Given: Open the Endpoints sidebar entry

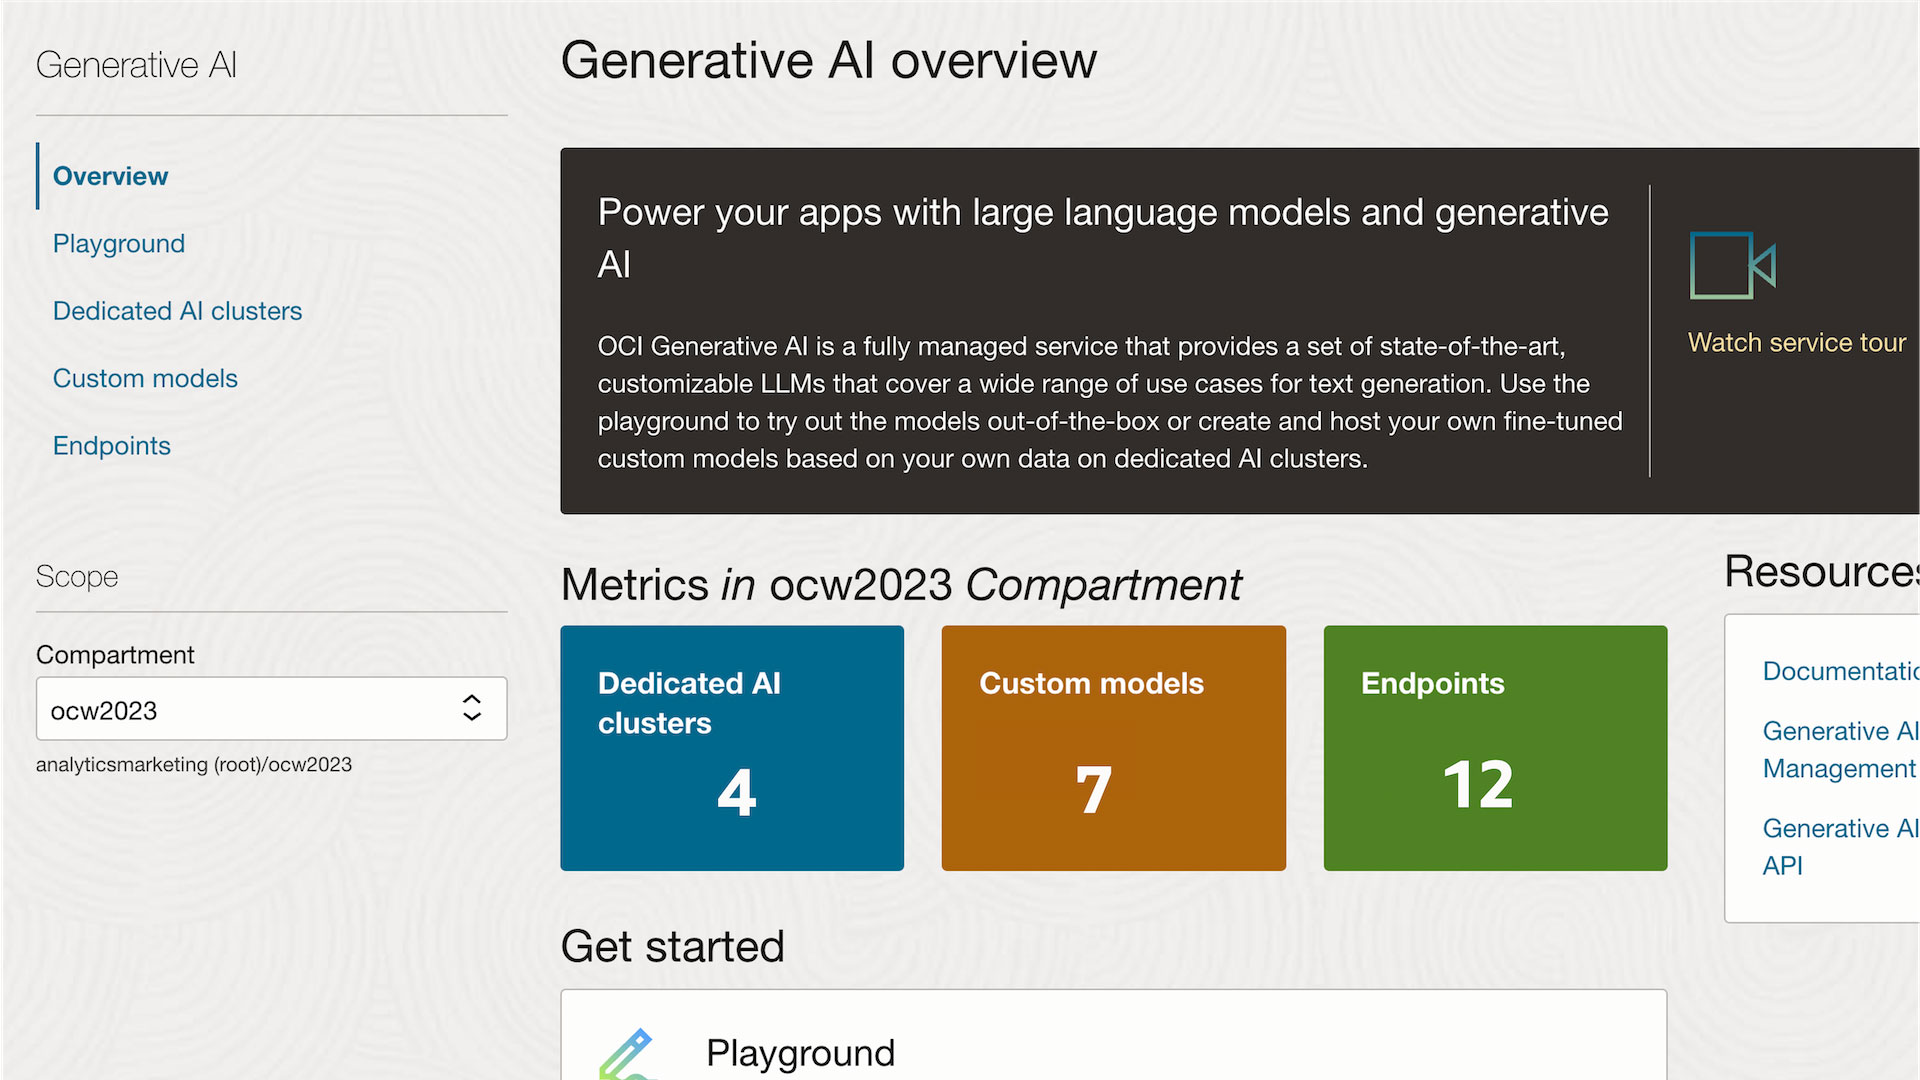Looking at the screenshot, I should click(111, 445).
